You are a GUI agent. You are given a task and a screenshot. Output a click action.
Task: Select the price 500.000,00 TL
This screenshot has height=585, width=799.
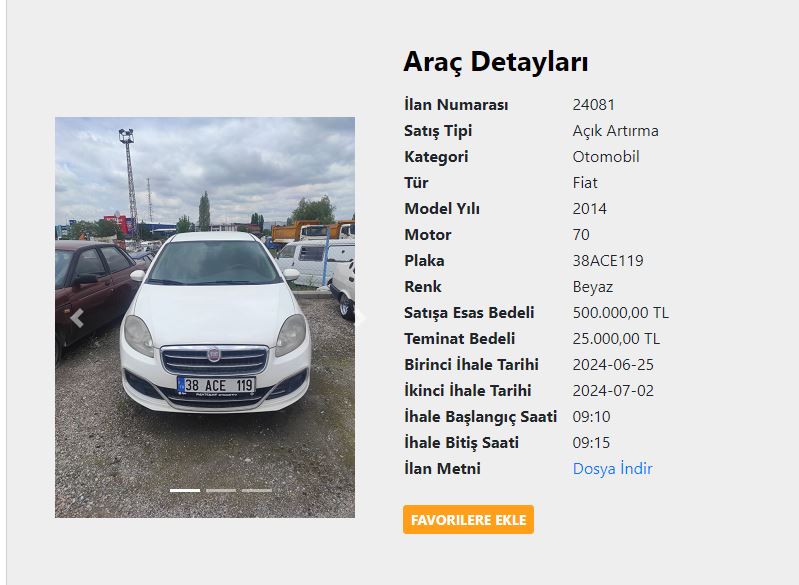(x=620, y=313)
